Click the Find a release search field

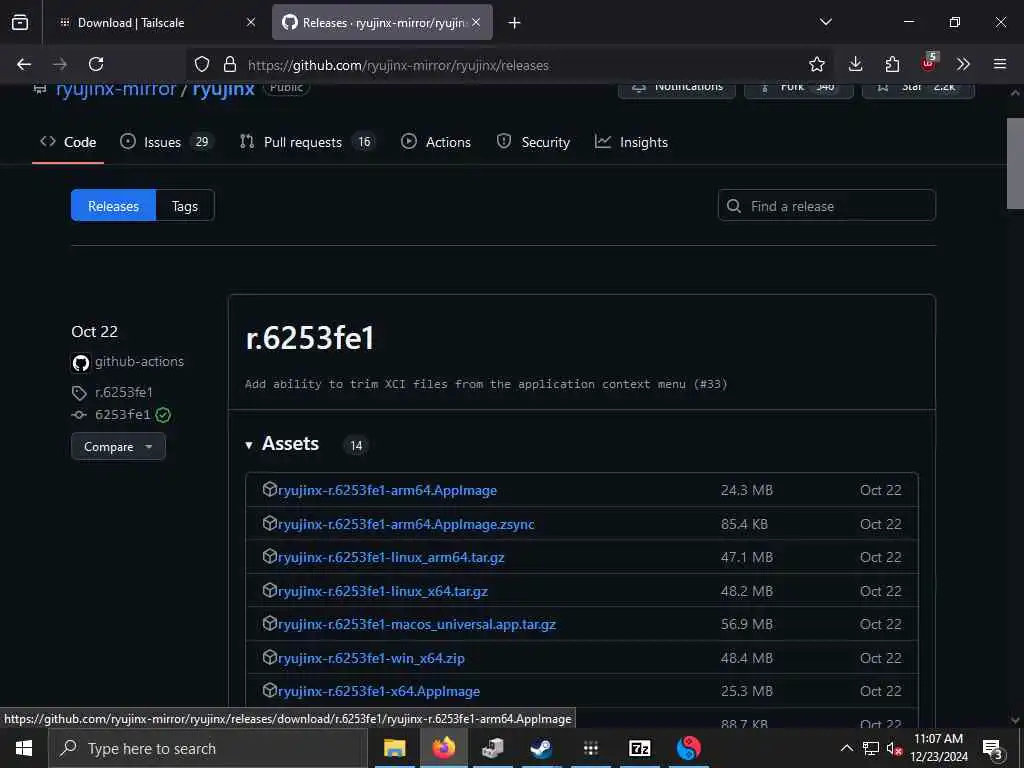[x=827, y=206]
